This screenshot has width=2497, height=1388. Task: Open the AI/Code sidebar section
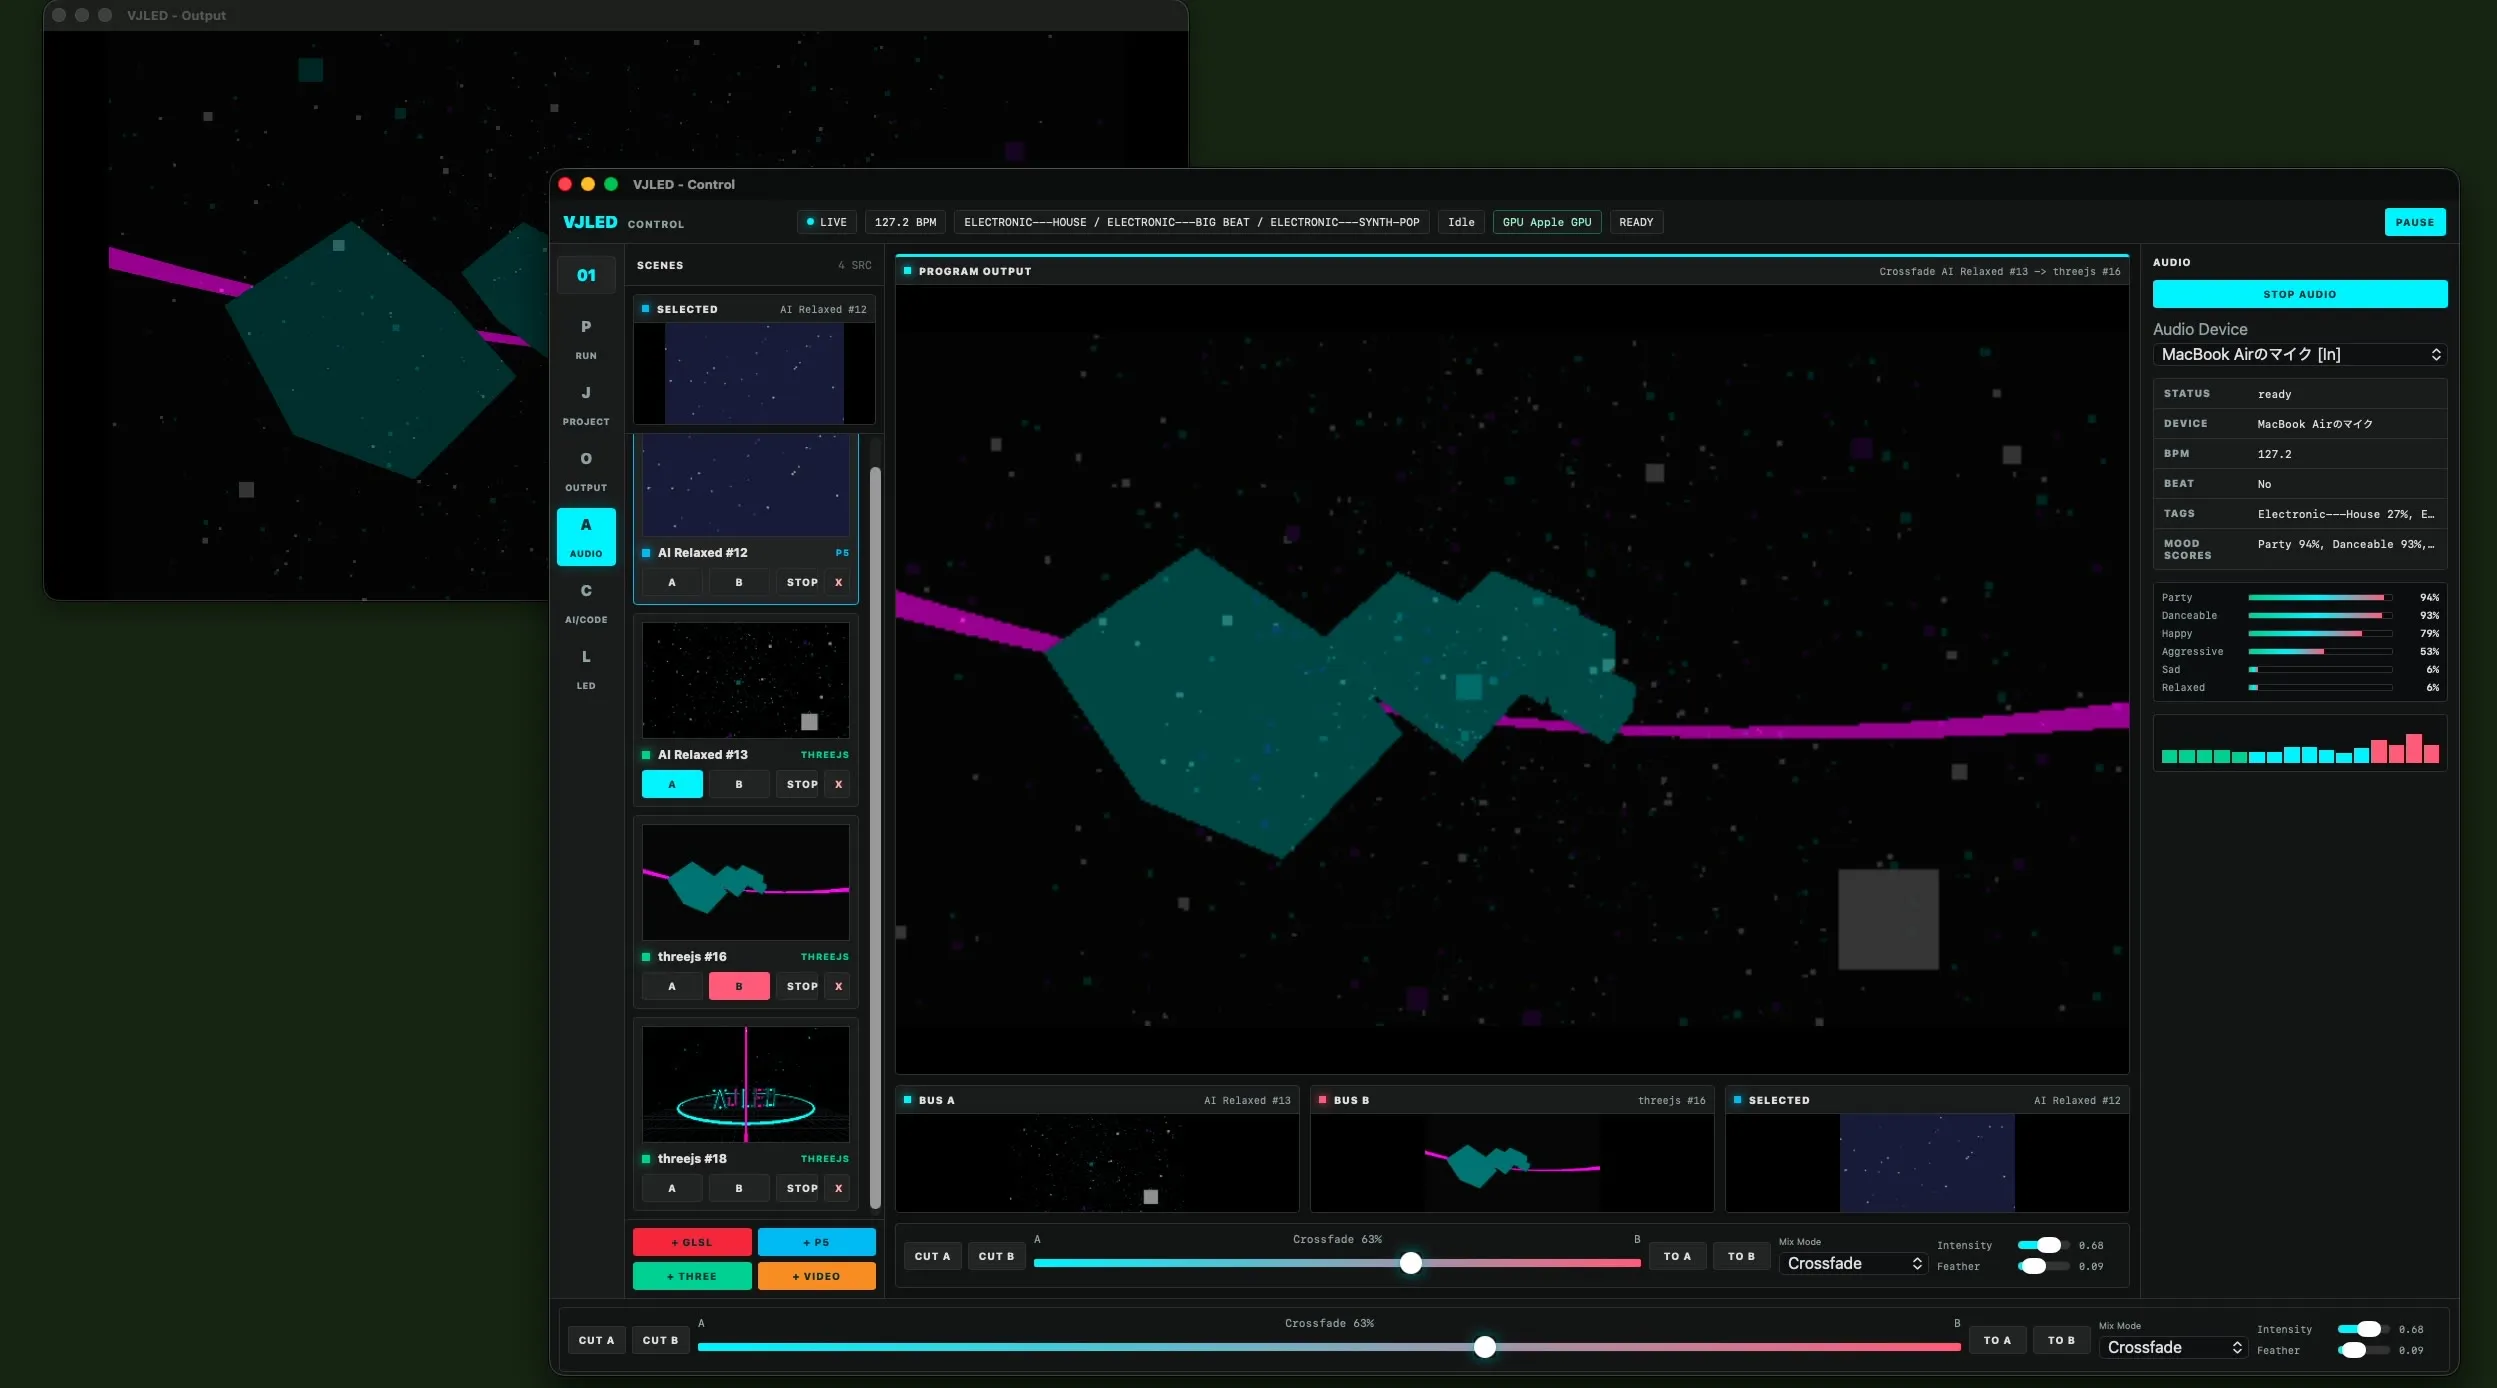(586, 603)
